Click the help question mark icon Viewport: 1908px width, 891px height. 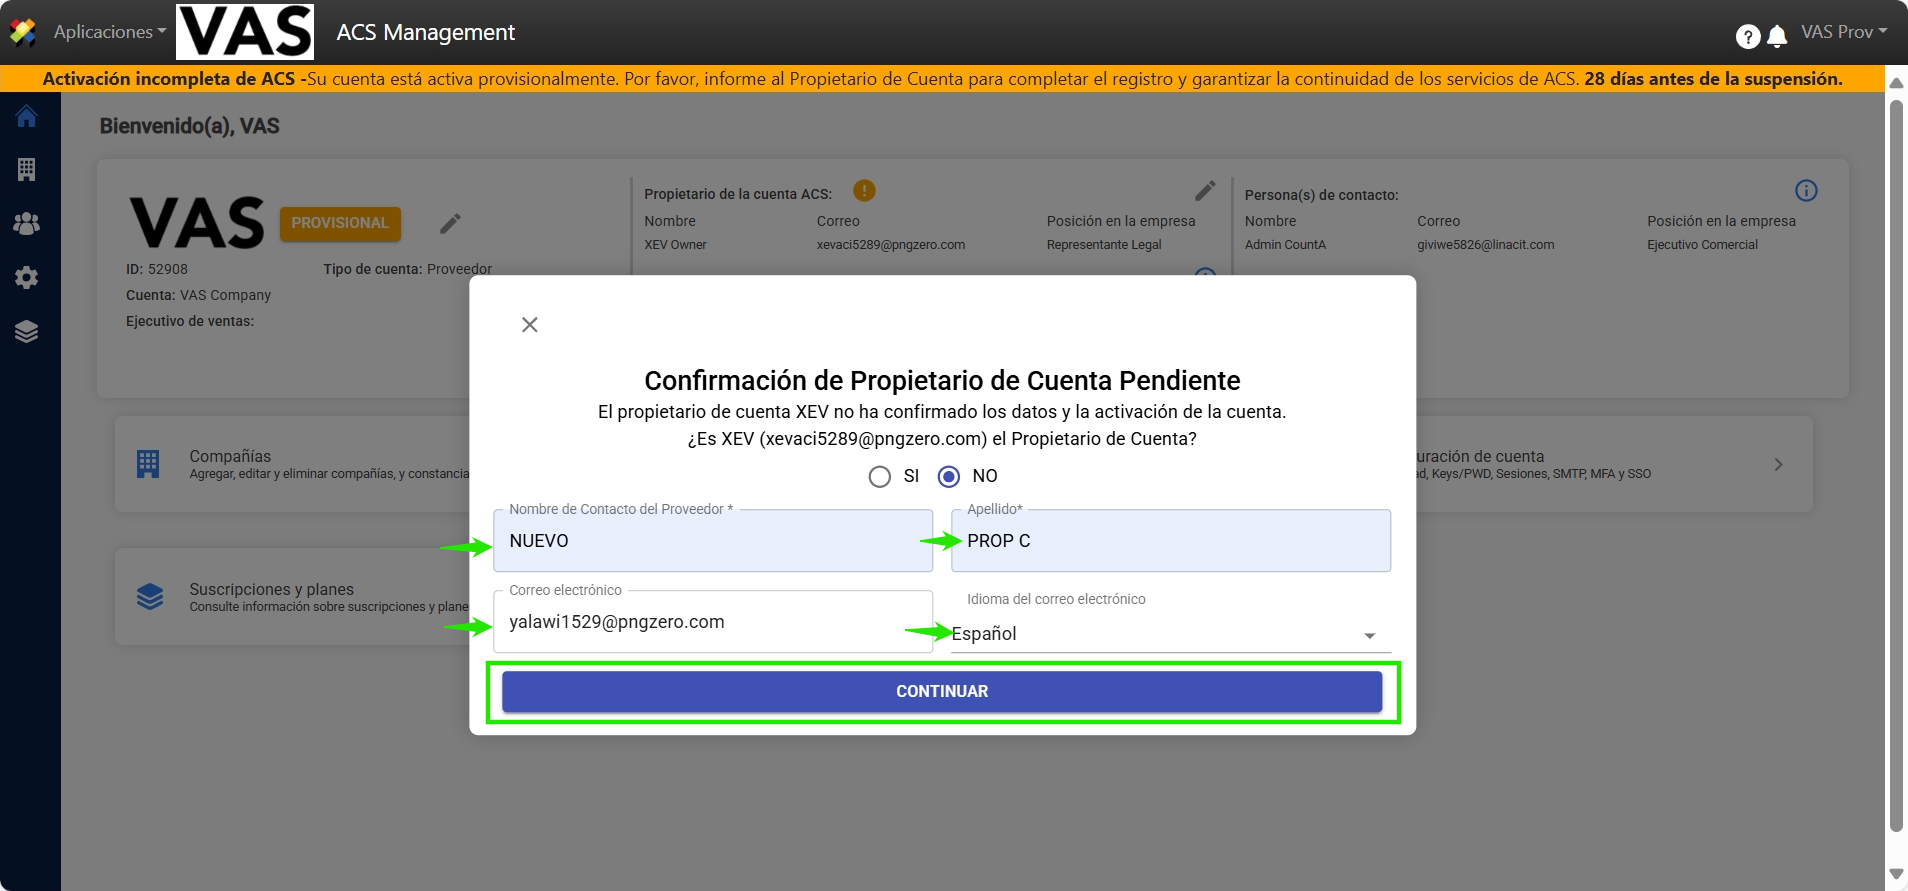click(x=1747, y=37)
